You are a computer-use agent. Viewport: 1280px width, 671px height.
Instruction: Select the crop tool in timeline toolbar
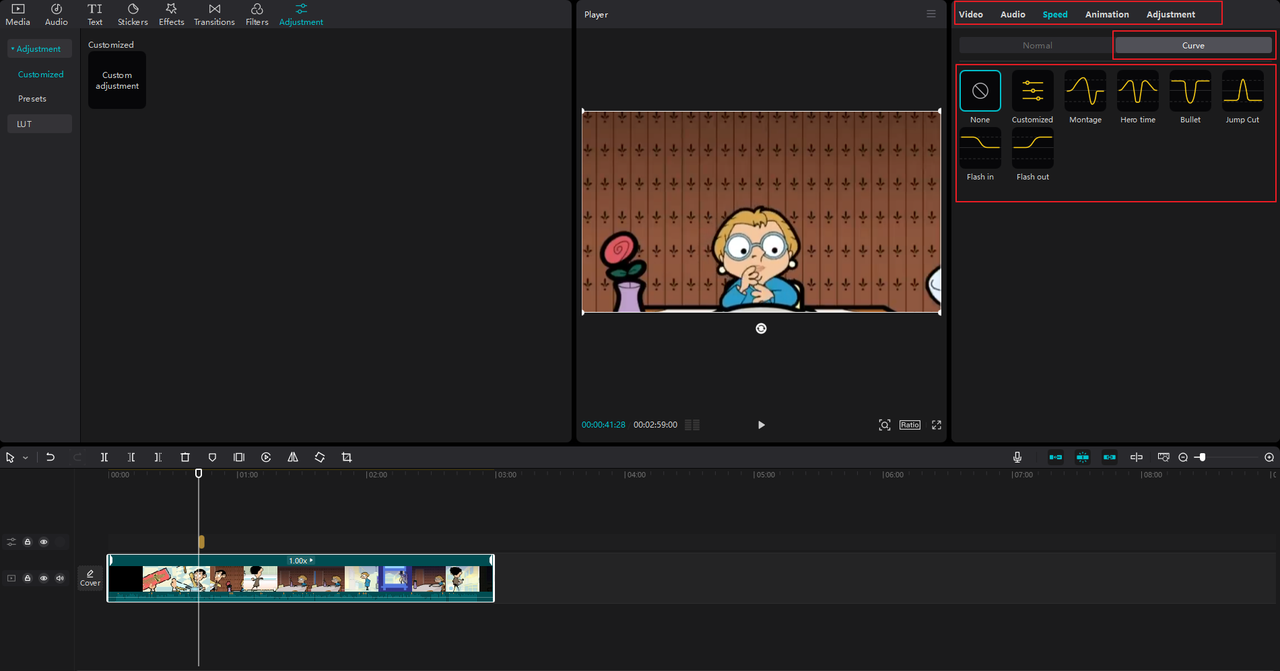pos(347,457)
